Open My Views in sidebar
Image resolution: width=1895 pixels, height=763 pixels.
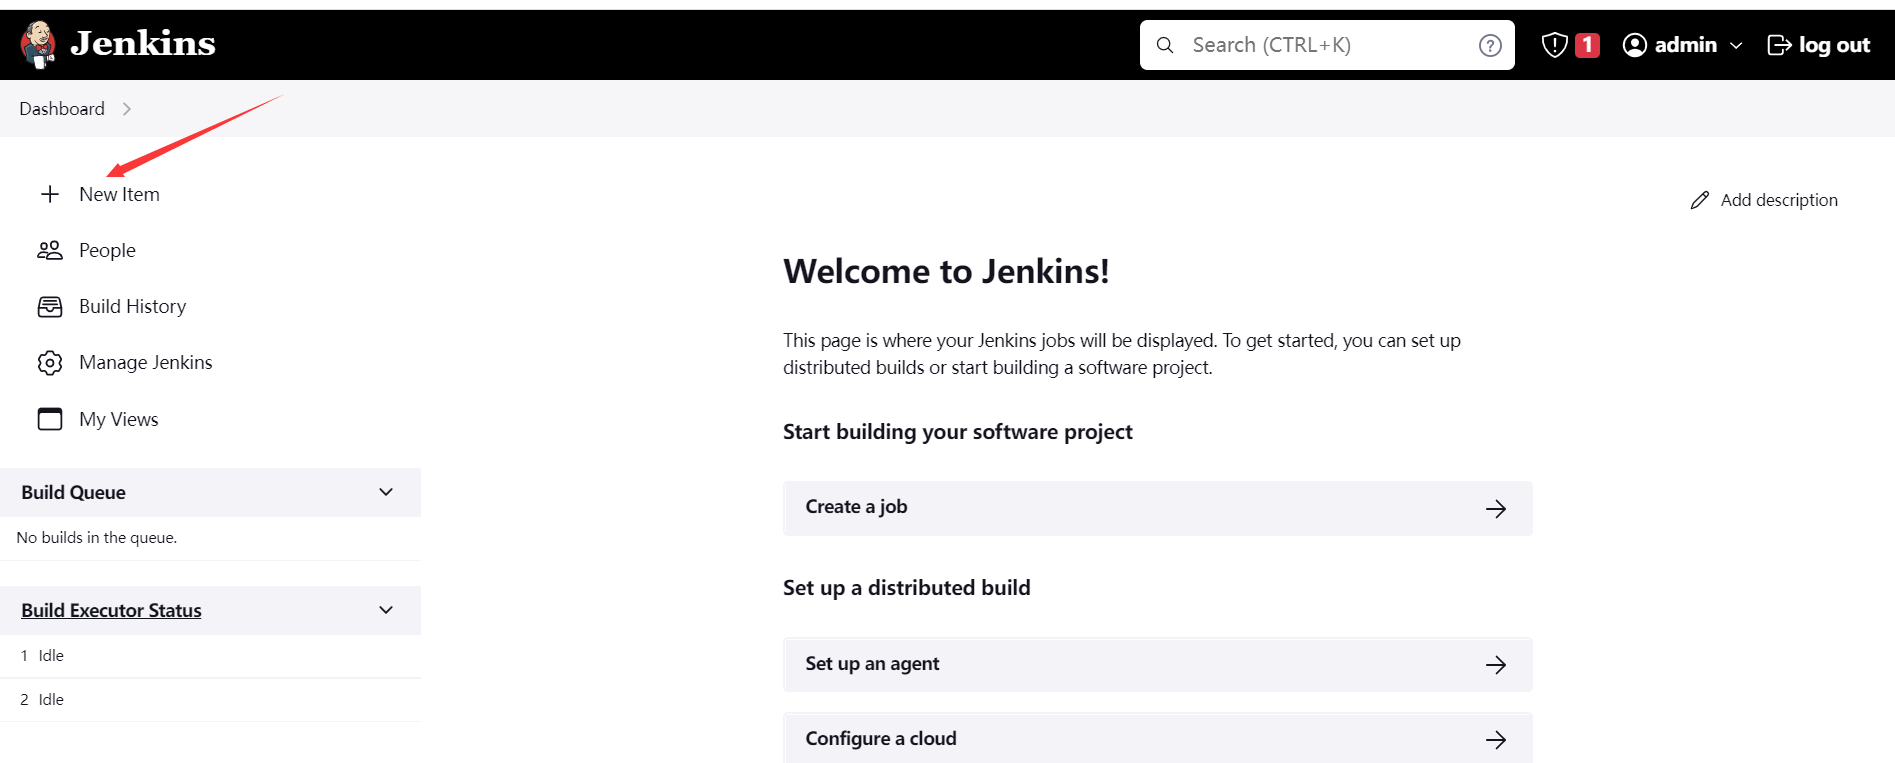[119, 419]
